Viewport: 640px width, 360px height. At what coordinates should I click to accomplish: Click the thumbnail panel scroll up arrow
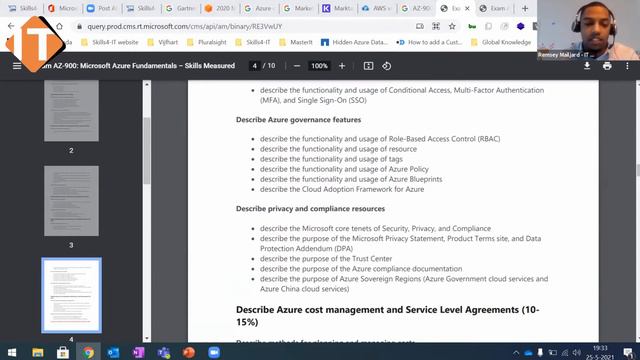click(147, 84)
